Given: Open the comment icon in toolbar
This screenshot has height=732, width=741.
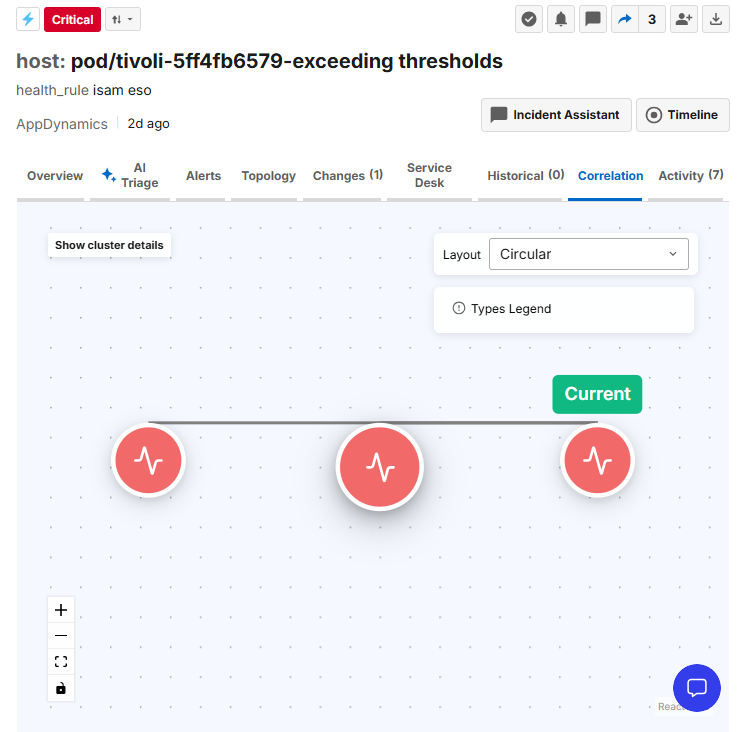Looking at the screenshot, I should click(593, 19).
